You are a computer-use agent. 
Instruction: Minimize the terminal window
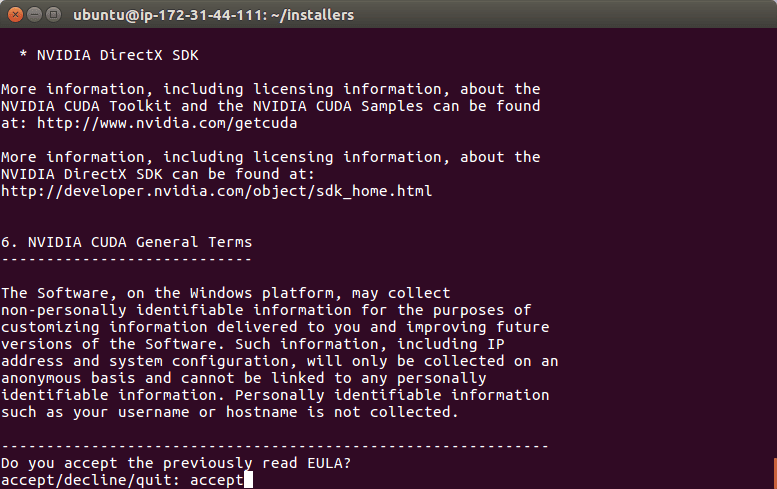pos(34,15)
